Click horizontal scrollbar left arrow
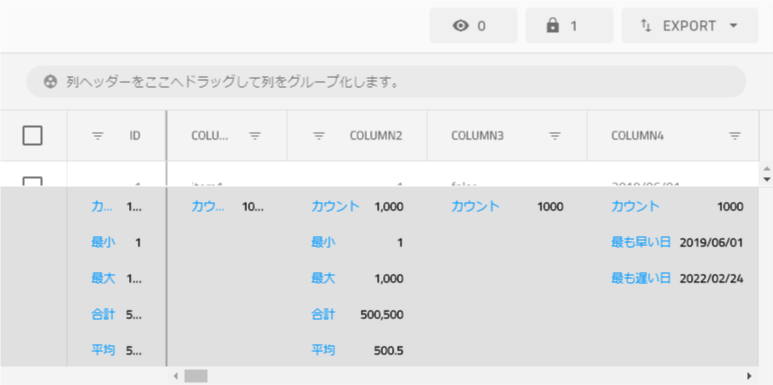 coord(176,376)
